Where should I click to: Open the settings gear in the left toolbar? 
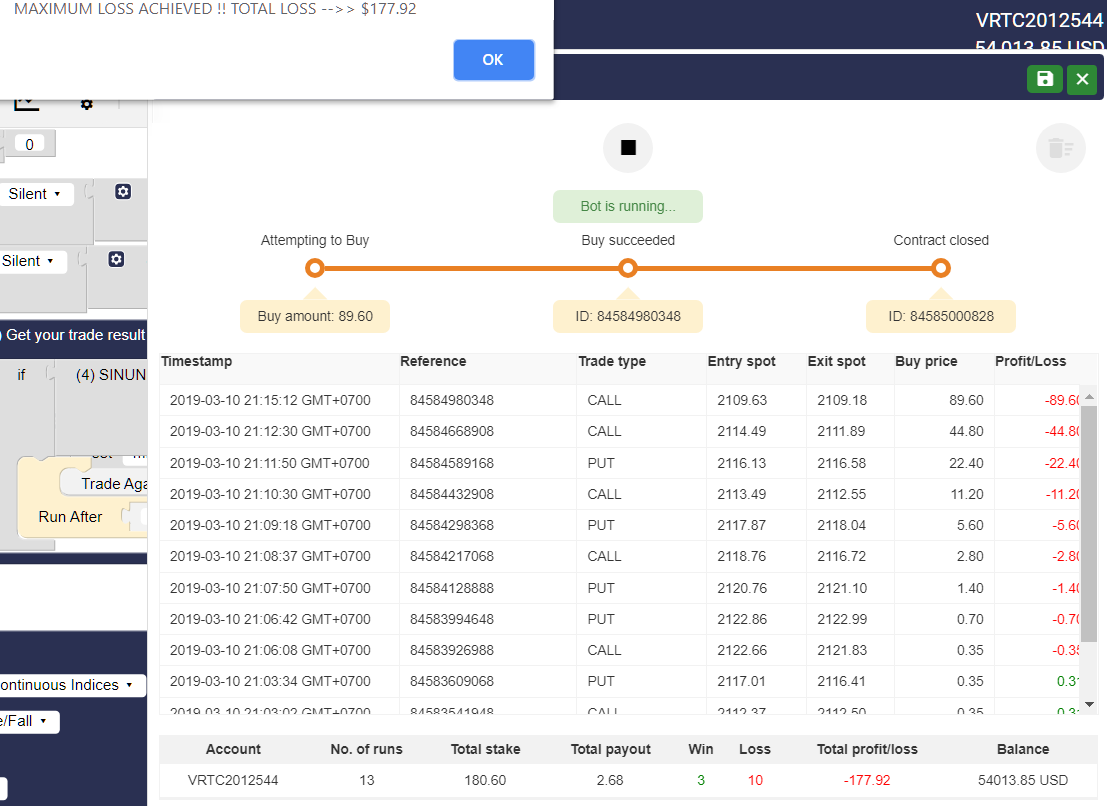pyautogui.click(x=86, y=104)
